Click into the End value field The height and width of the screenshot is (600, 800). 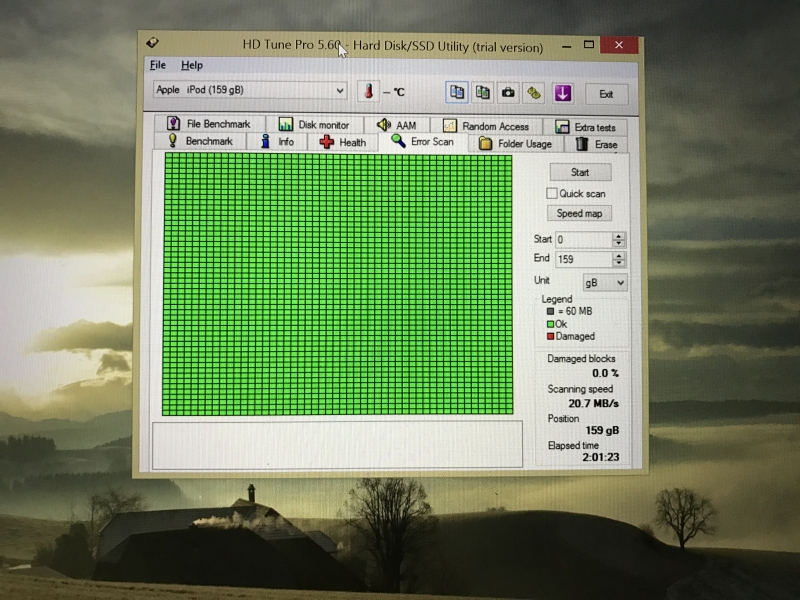pos(582,259)
